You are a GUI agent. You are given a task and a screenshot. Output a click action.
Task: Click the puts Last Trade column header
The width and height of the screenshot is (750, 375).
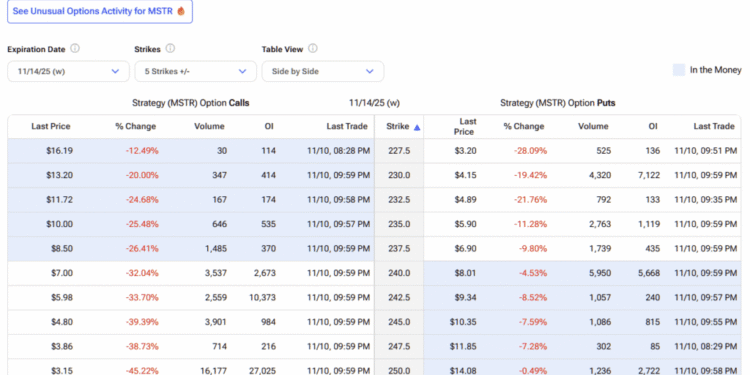tap(714, 126)
